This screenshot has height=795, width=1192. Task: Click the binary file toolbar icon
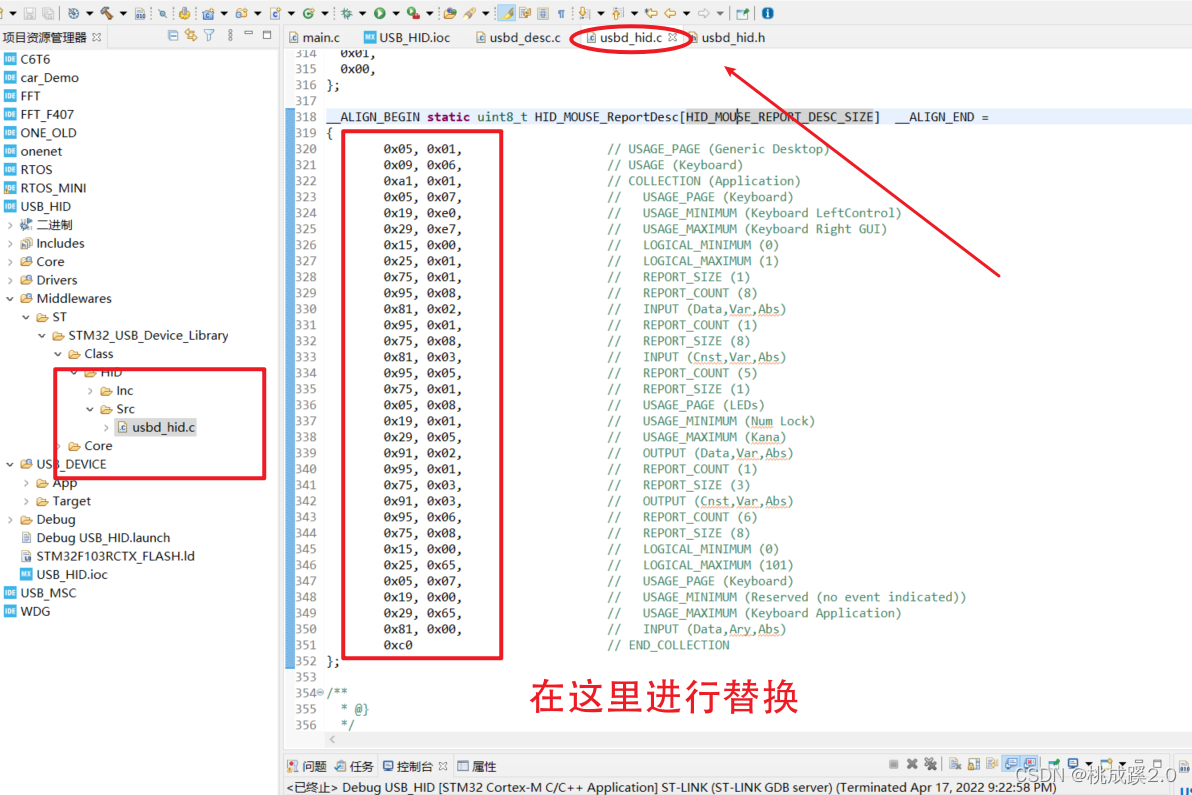click(x=140, y=14)
